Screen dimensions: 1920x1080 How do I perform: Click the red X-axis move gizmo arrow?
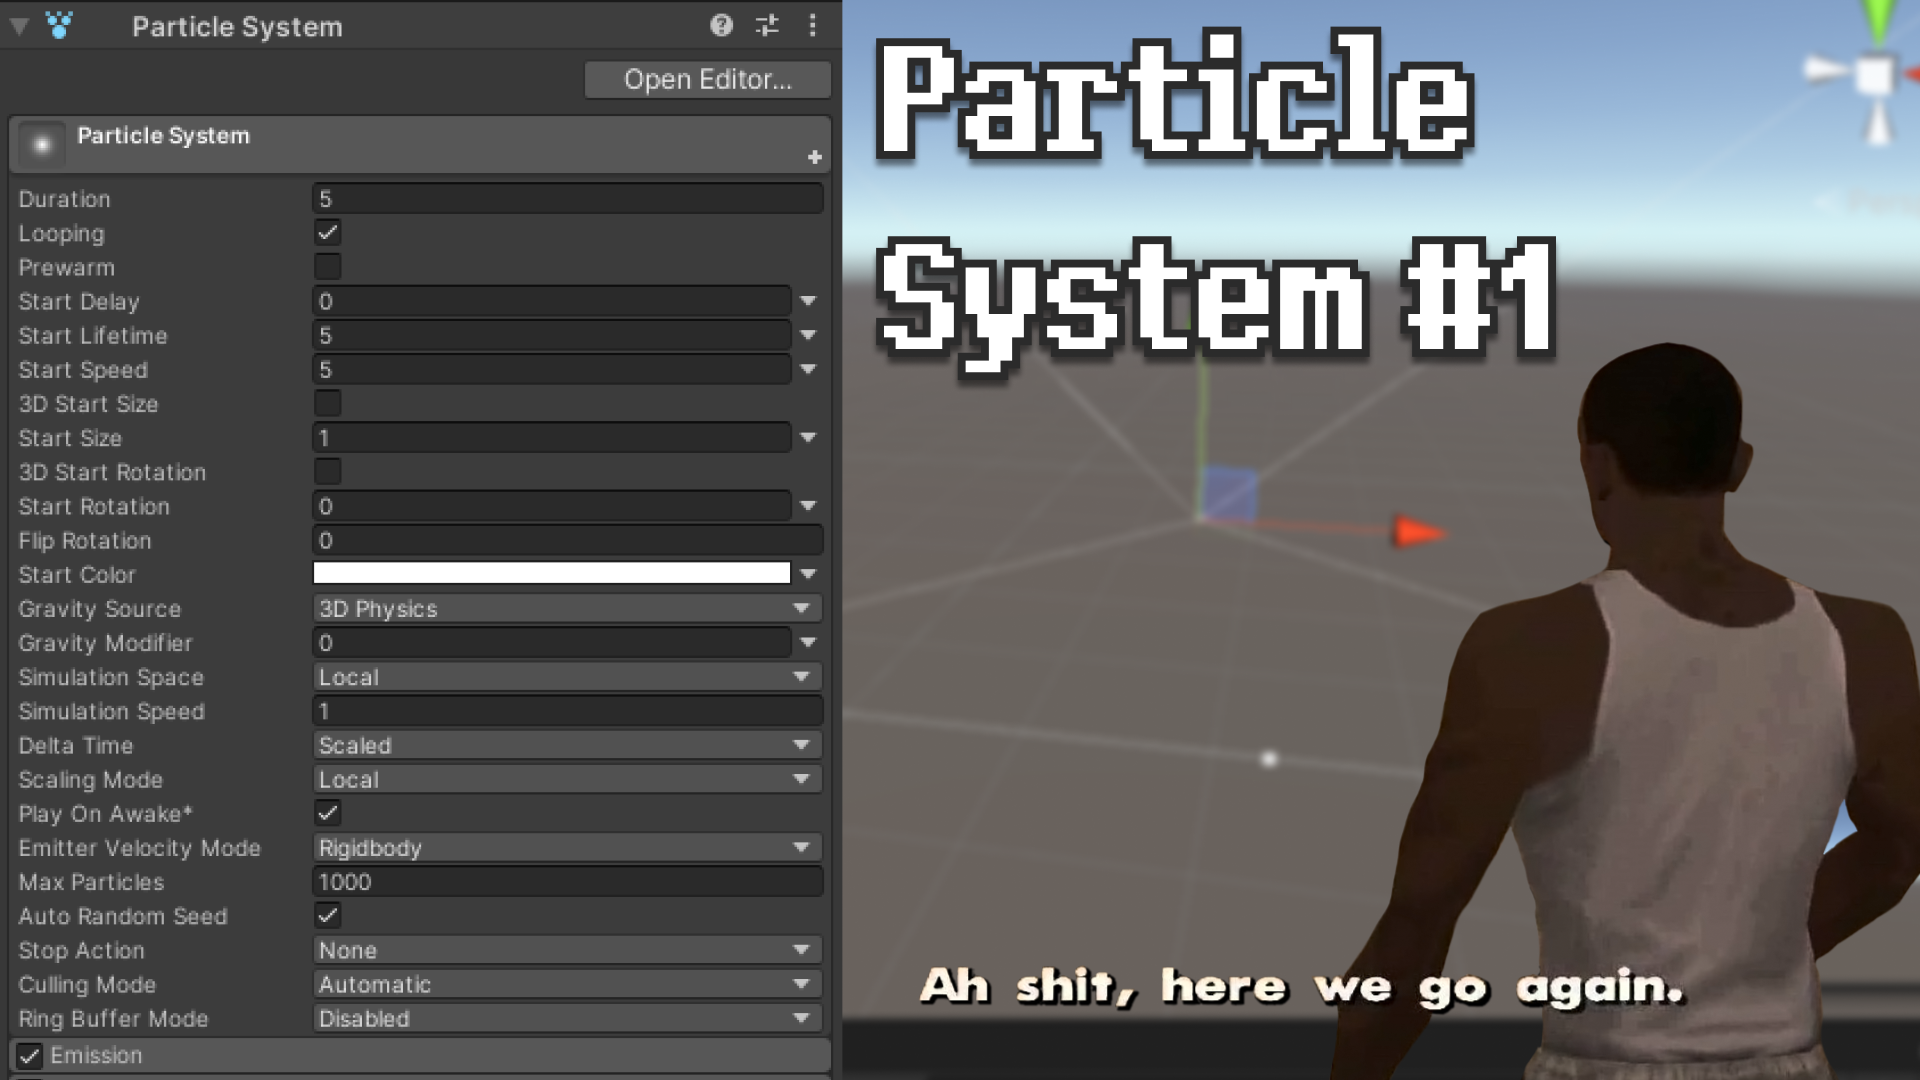point(1418,532)
